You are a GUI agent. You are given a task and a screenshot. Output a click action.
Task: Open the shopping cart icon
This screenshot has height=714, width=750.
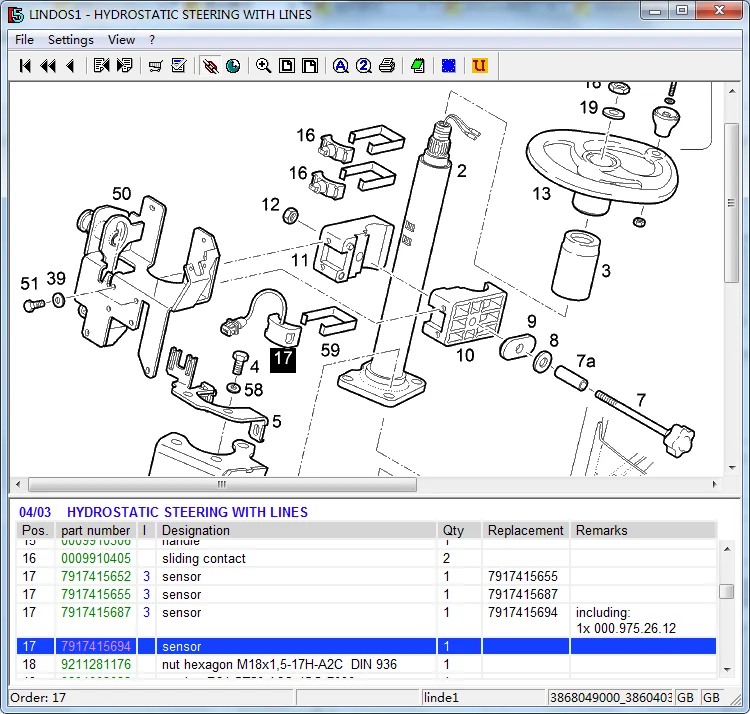click(155, 66)
